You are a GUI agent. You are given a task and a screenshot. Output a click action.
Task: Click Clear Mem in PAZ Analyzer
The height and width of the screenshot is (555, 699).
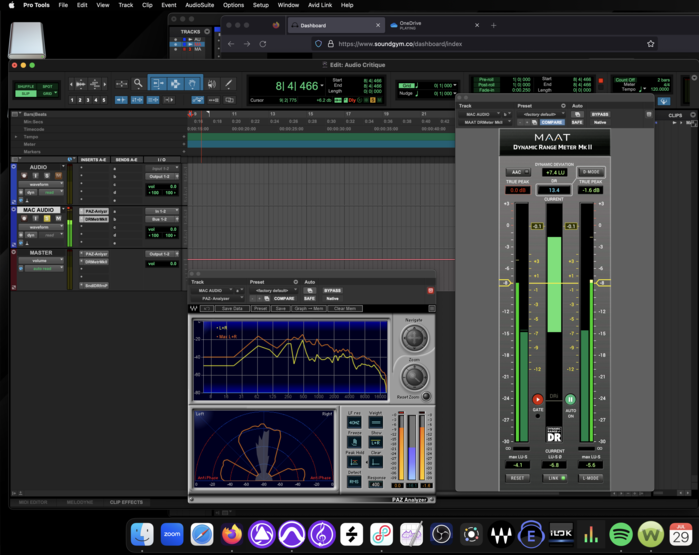[345, 308]
